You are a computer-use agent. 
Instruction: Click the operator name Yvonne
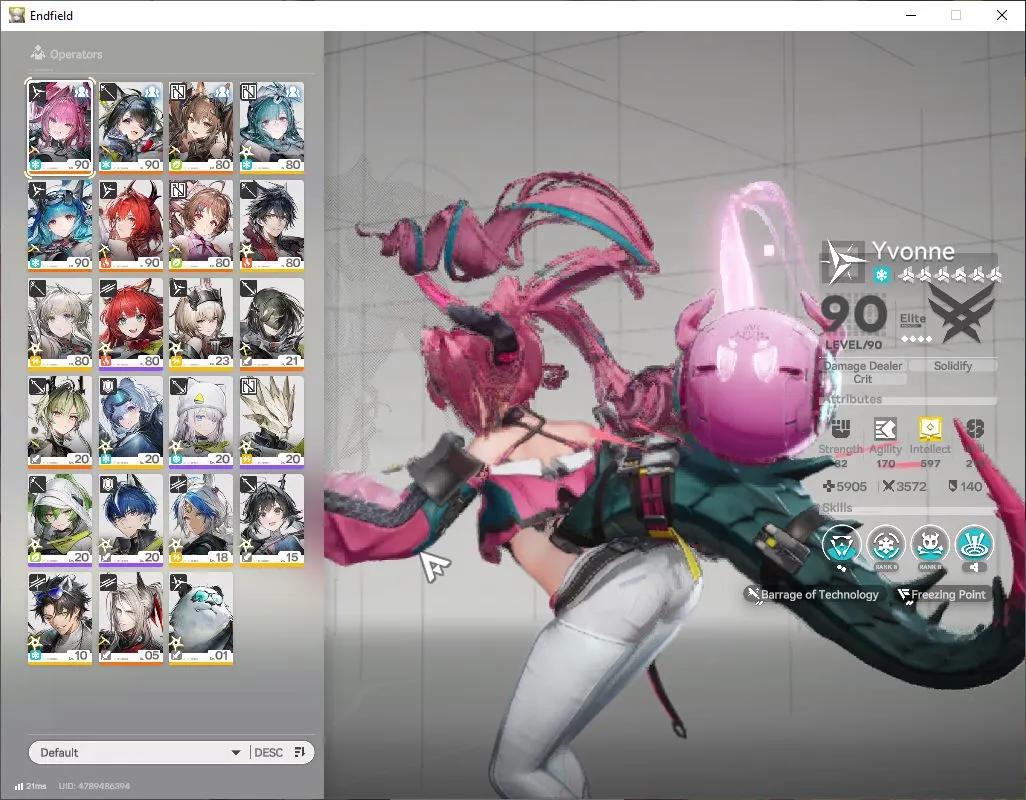tap(912, 251)
